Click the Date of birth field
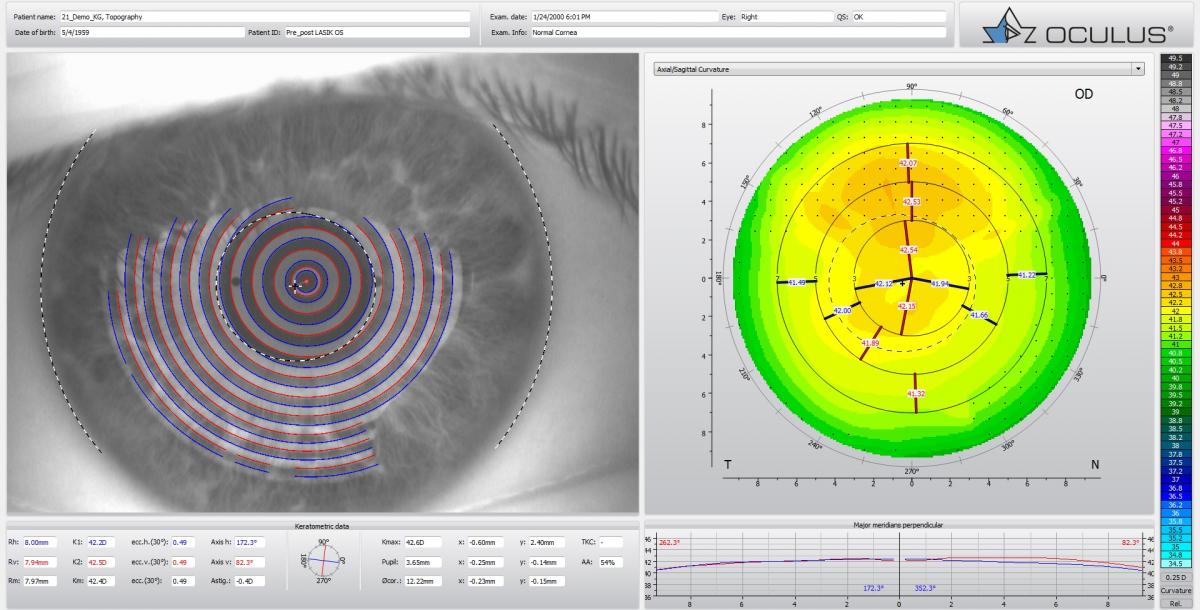 pyautogui.click(x=151, y=32)
